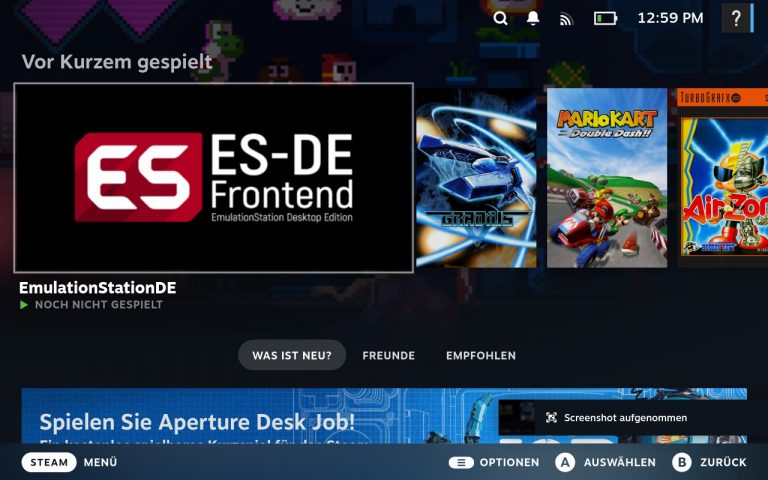Open the notifications bell
The width and height of the screenshot is (768, 480).
[533, 18]
